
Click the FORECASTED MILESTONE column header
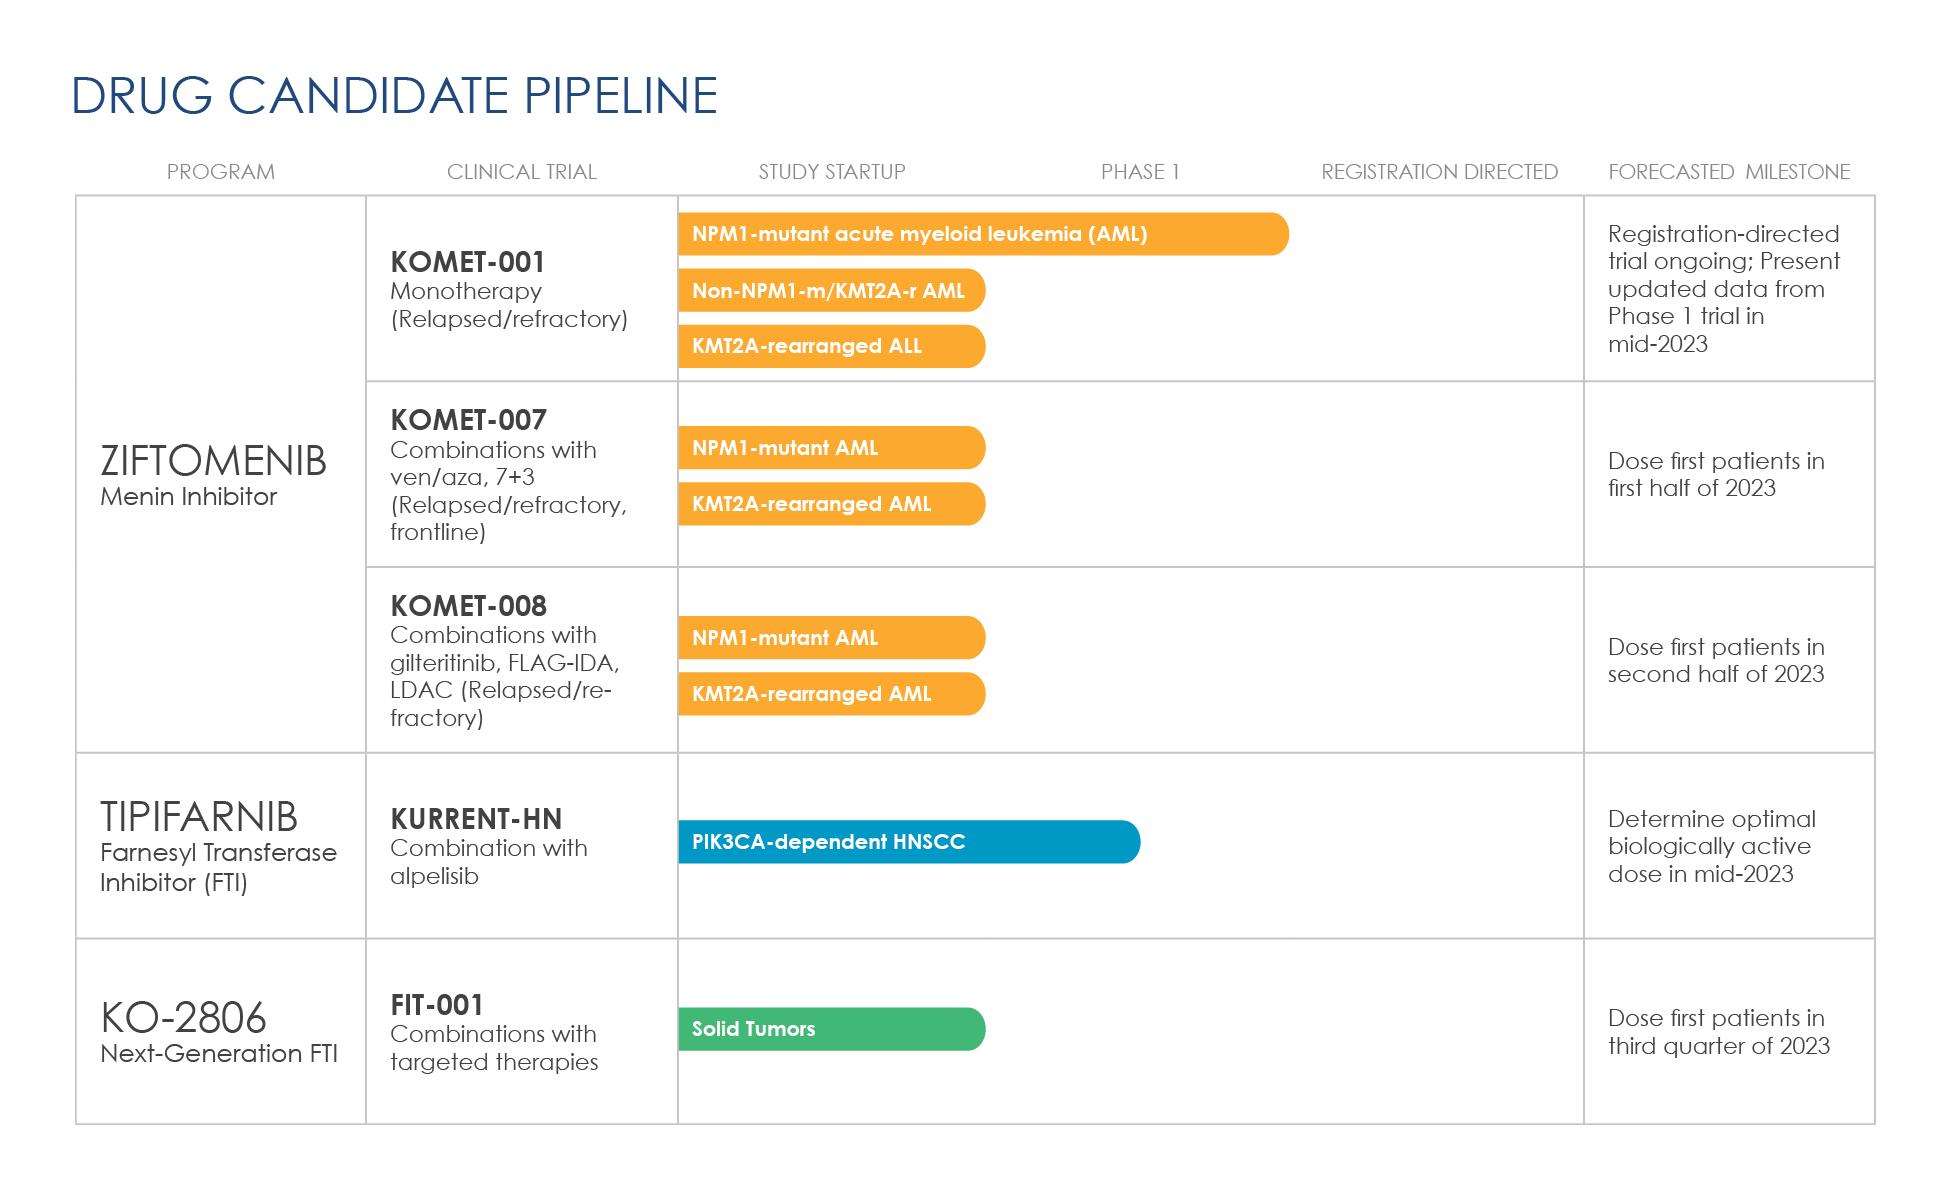coord(1728,172)
